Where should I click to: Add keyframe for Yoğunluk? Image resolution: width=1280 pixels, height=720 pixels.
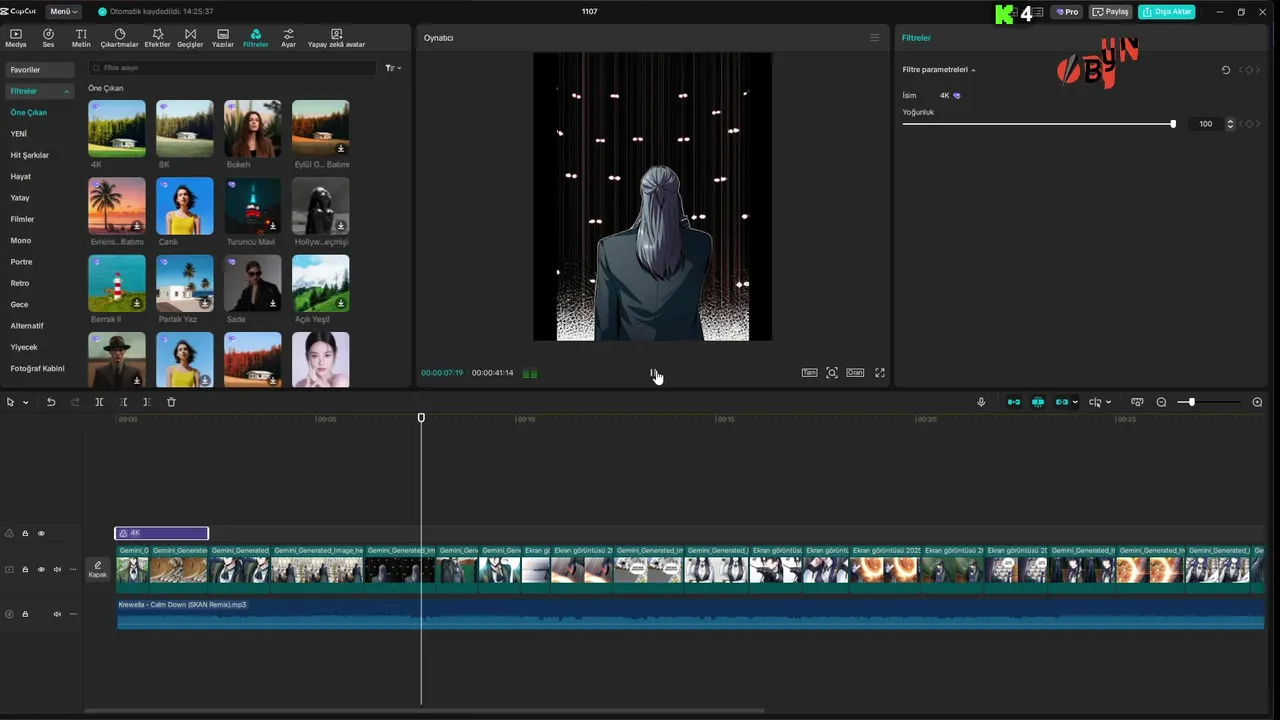coord(1248,124)
